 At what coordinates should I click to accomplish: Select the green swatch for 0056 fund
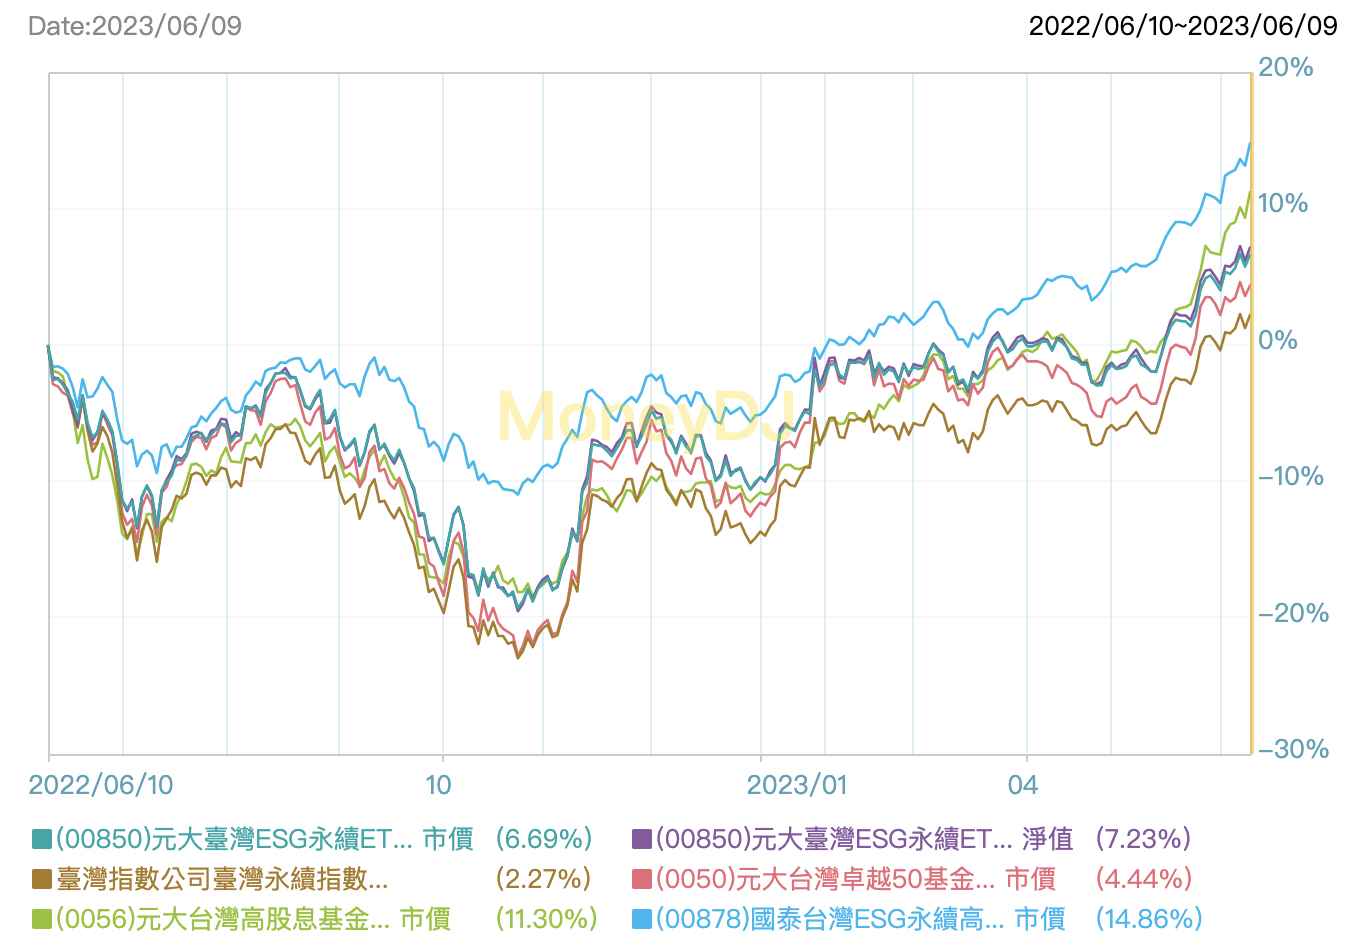click(x=41, y=919)
